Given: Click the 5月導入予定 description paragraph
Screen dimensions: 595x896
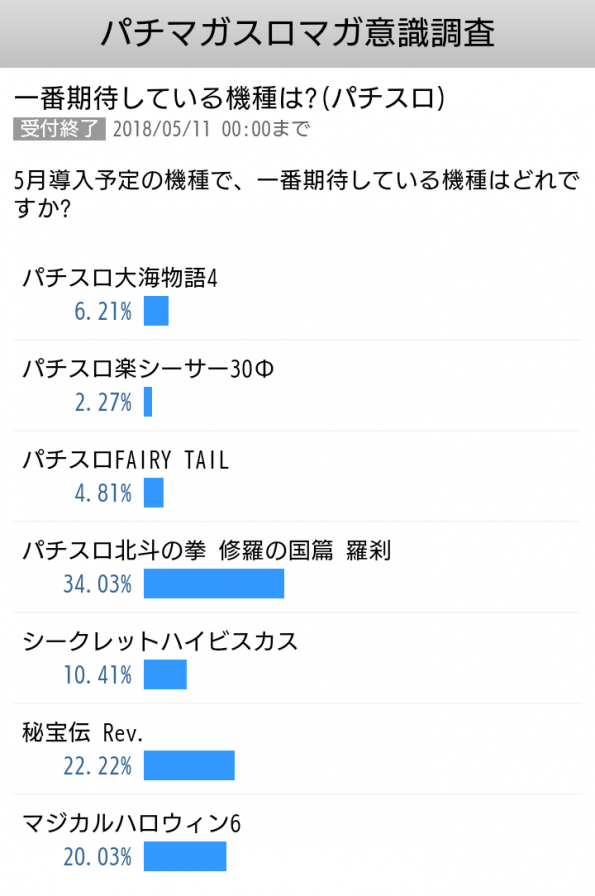Looking at the screenshot, I should coord(297,194).
